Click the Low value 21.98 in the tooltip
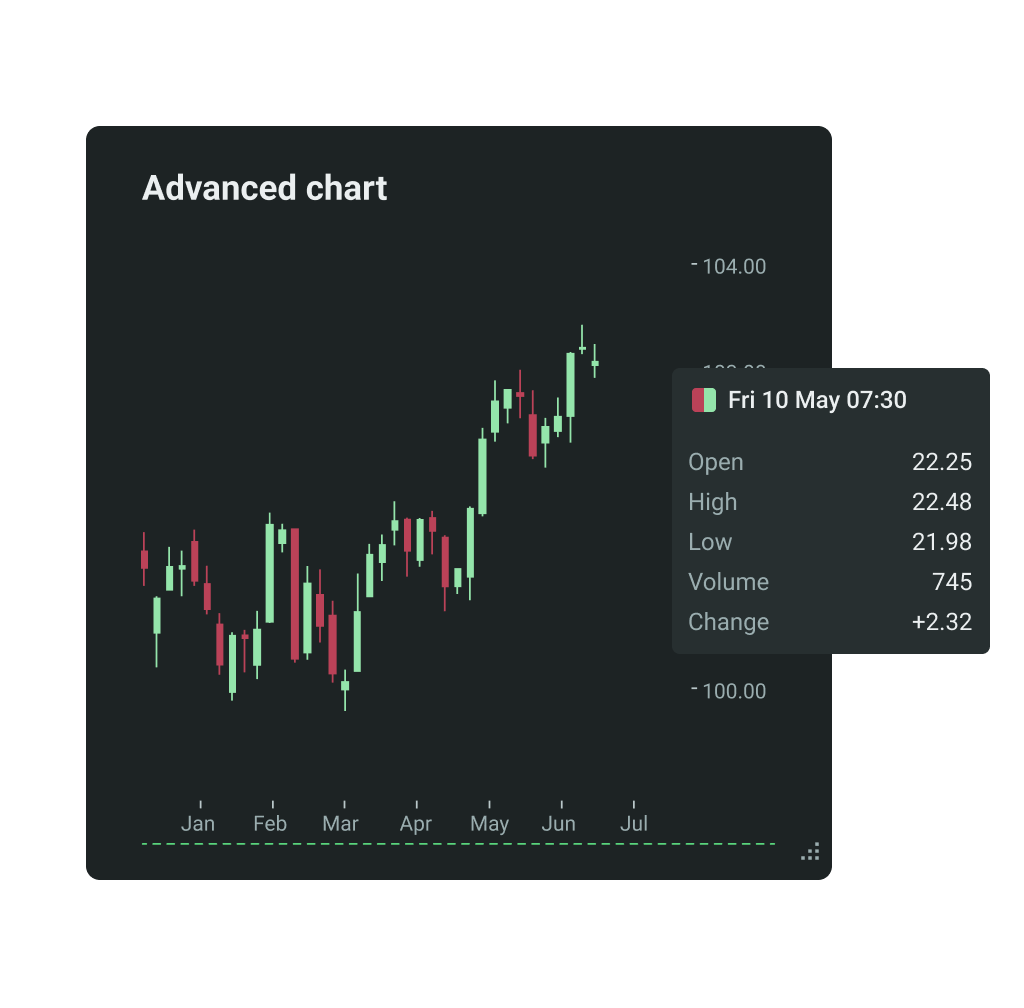Viewport: 1024px width, 1008px height. click(942, 542)
